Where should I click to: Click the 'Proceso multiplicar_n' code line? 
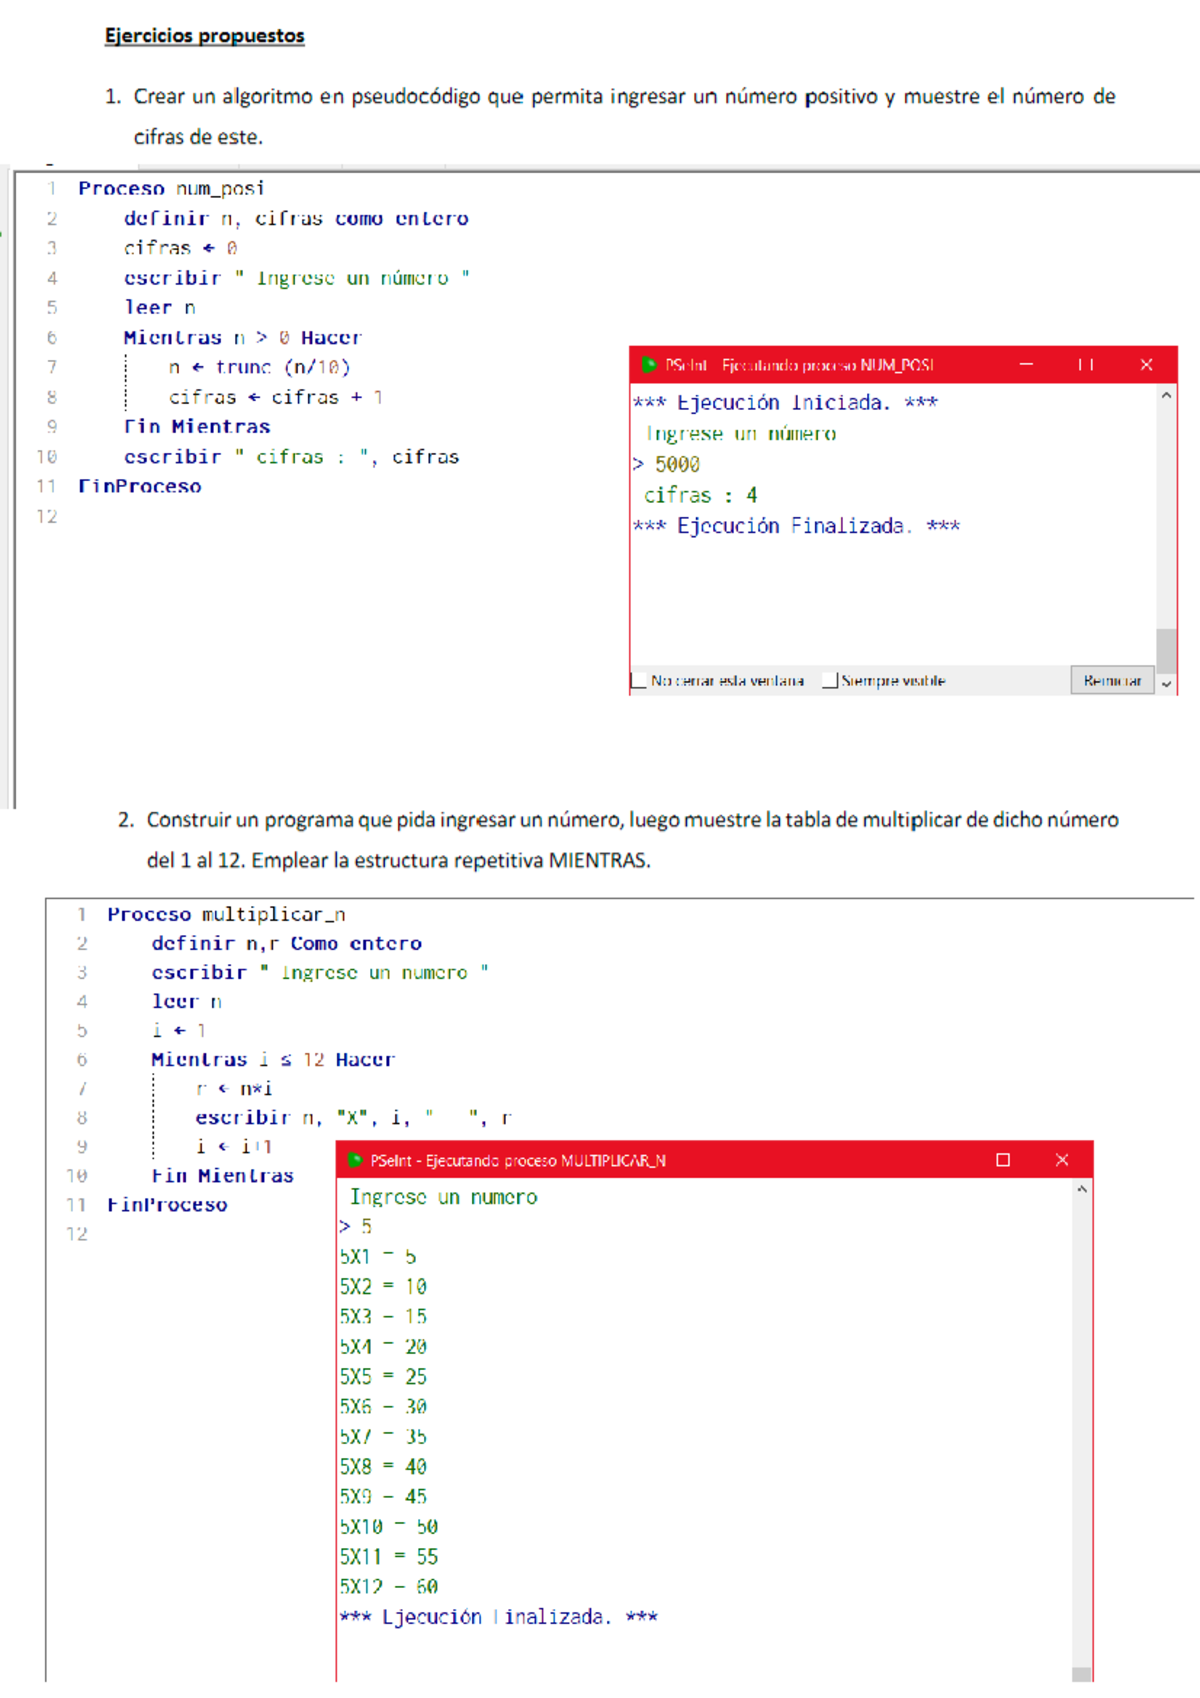[x=226, y=914]
